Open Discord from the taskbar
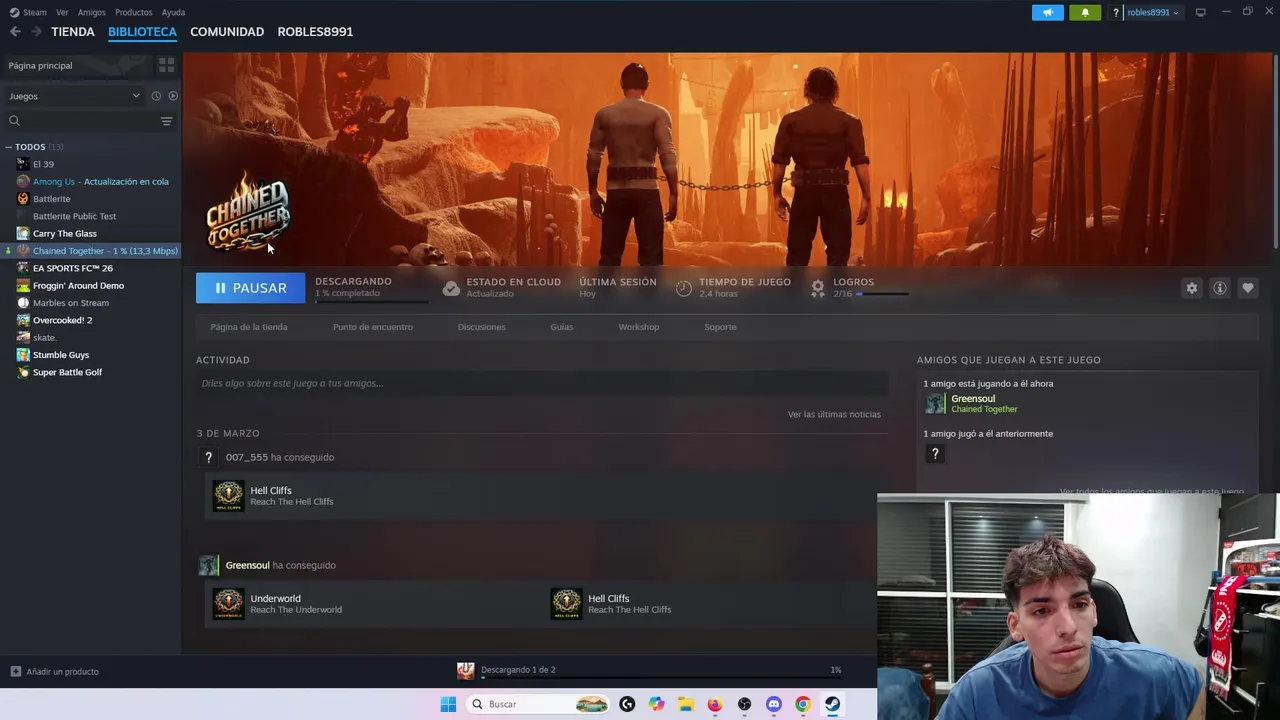This screenshot has width=1280, height=720. tap(773, 704)
